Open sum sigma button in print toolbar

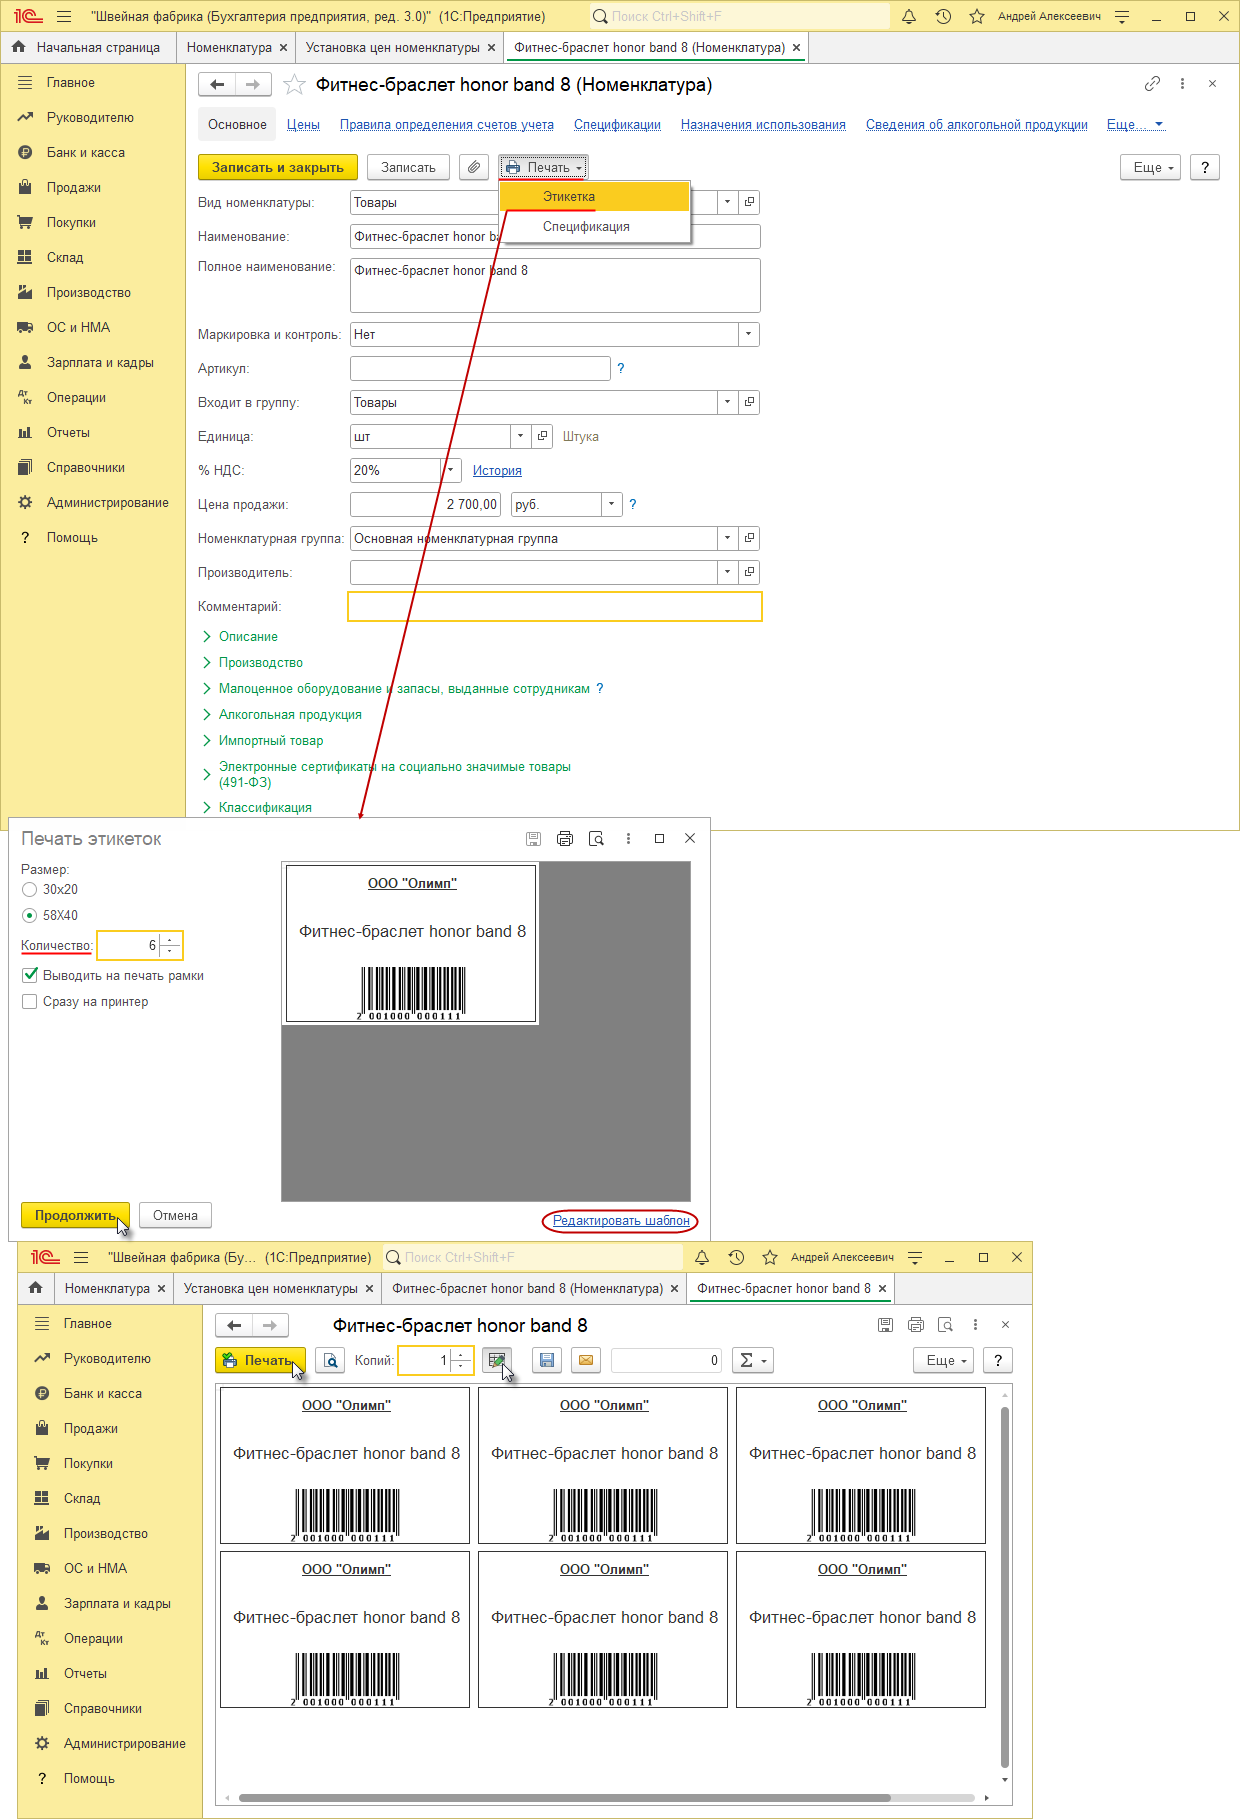click(753, 1360)
